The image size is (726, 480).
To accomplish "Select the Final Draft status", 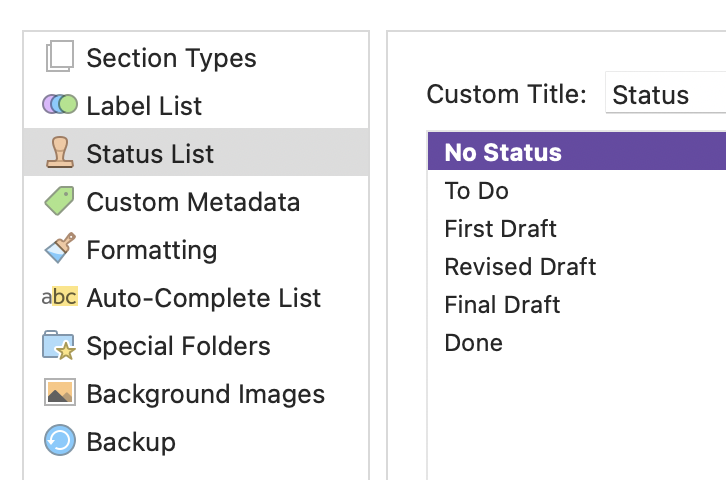I will pos(577,305).
